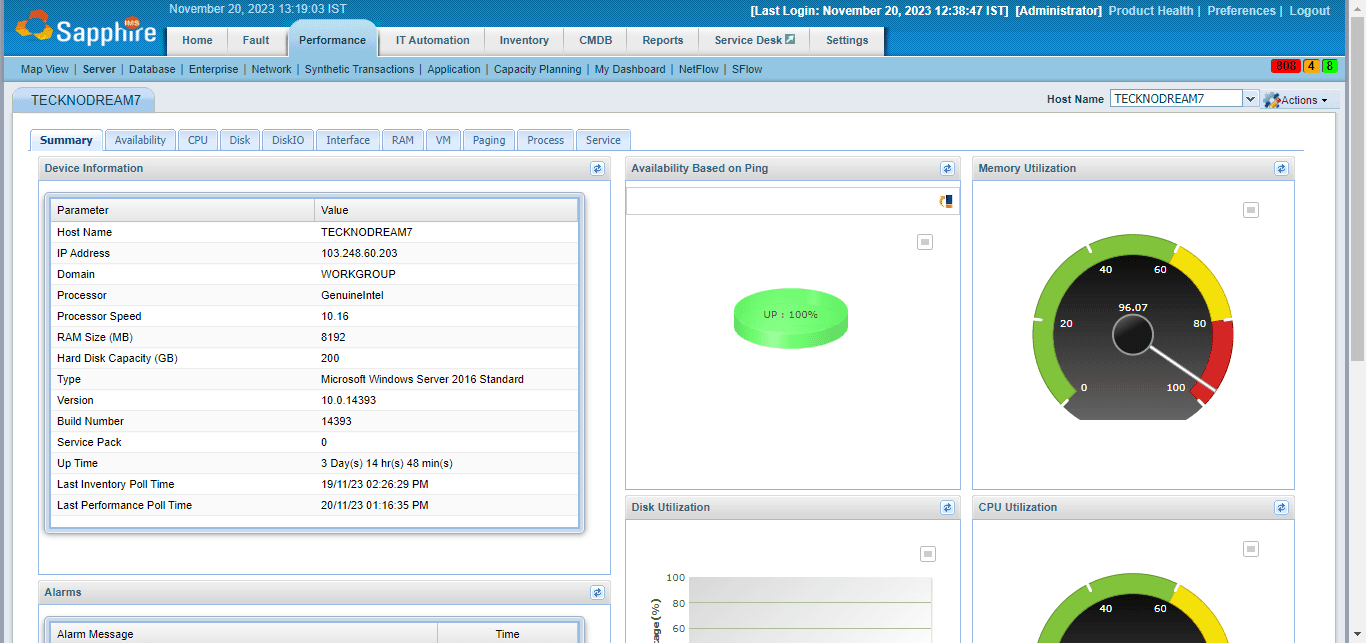Image resolution: width=1366 pixels, height=643 pixels.
Task: Open the Server submenu link
Action: tap(99, 69)
